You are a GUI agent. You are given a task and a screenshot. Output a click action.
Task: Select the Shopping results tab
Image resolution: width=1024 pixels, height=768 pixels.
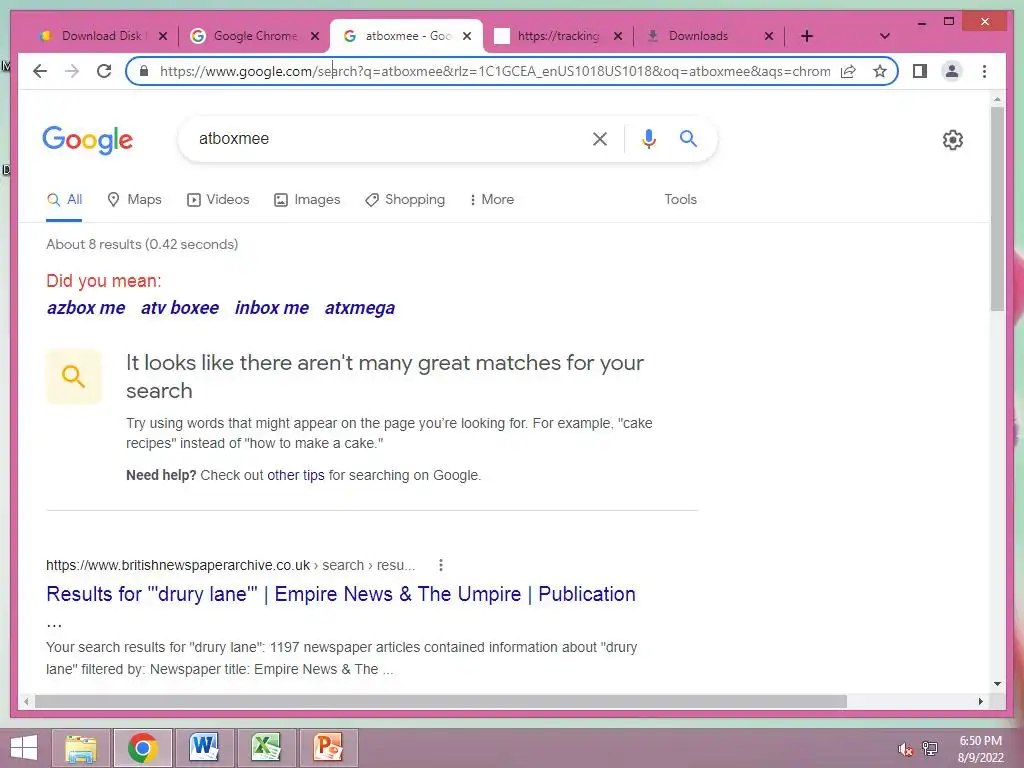[405, 199]
